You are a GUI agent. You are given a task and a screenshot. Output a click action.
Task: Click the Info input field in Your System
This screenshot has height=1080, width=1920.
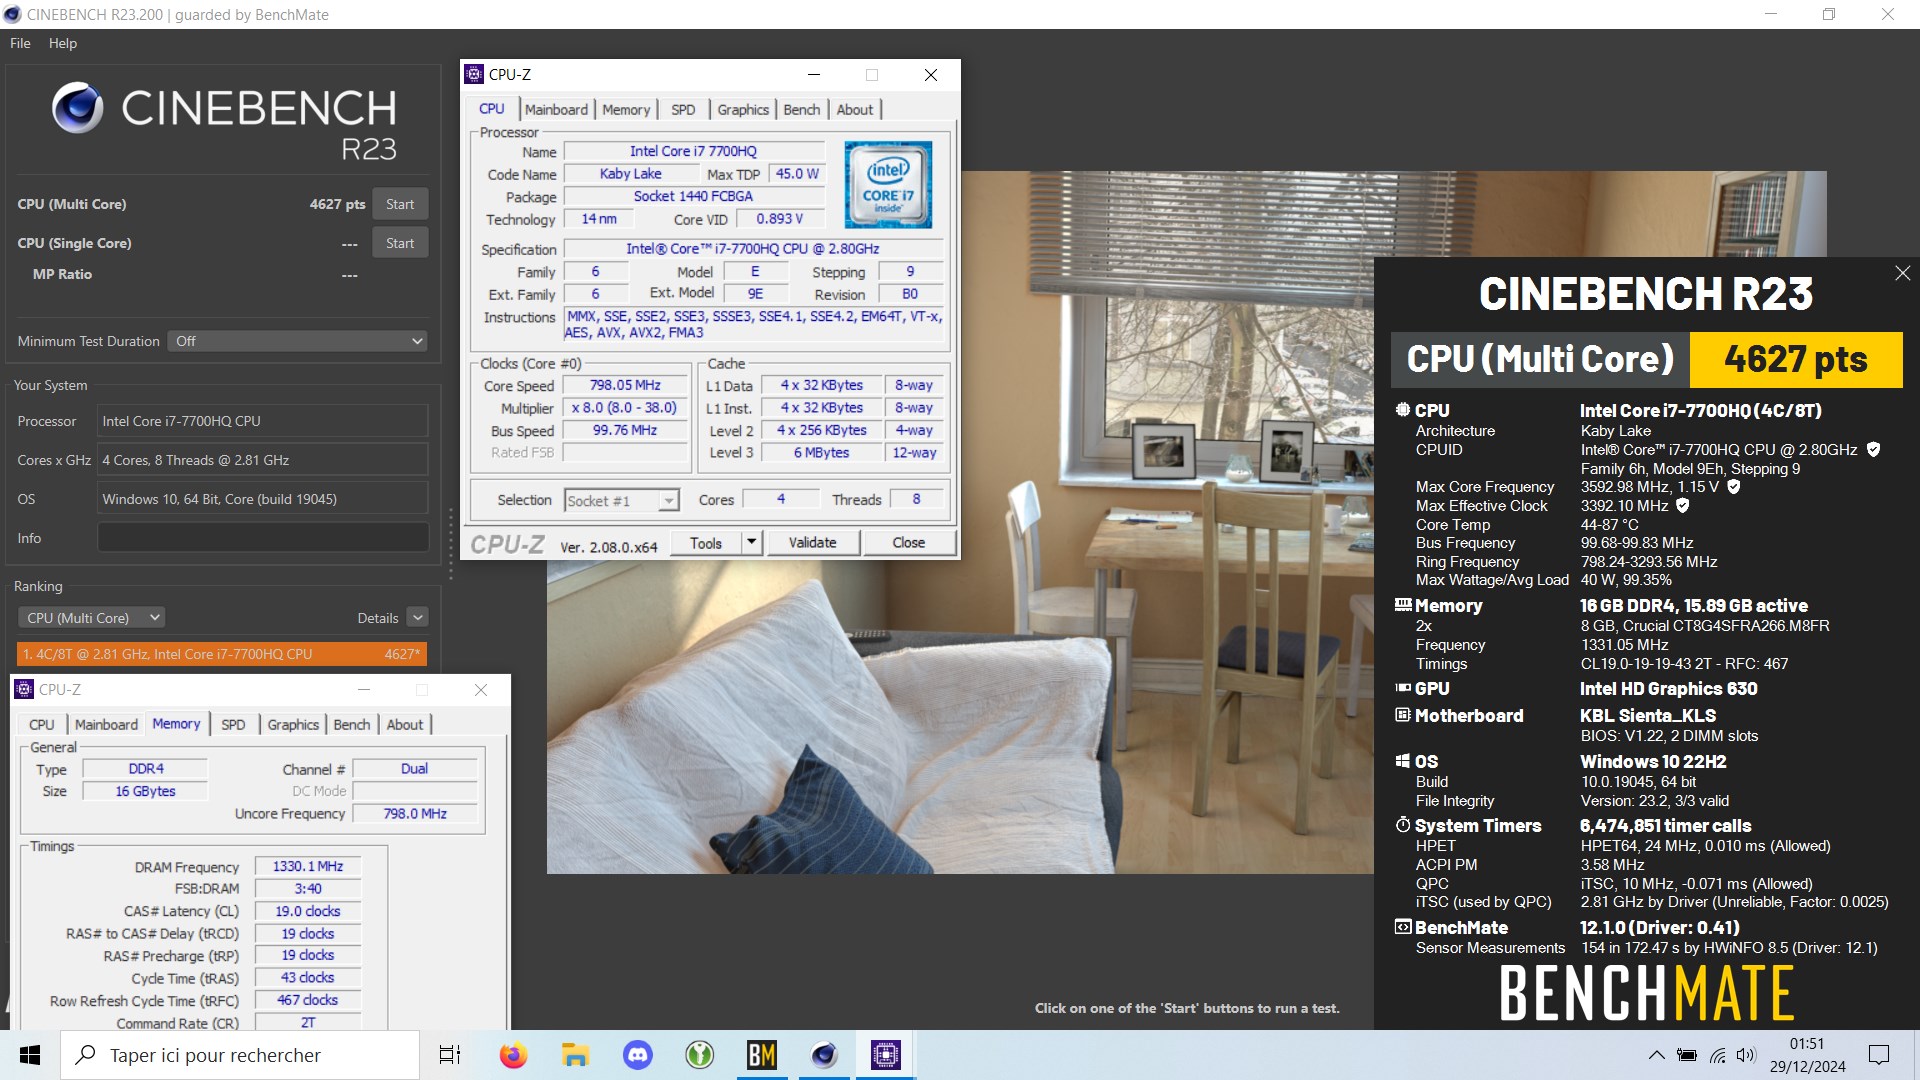263,538
